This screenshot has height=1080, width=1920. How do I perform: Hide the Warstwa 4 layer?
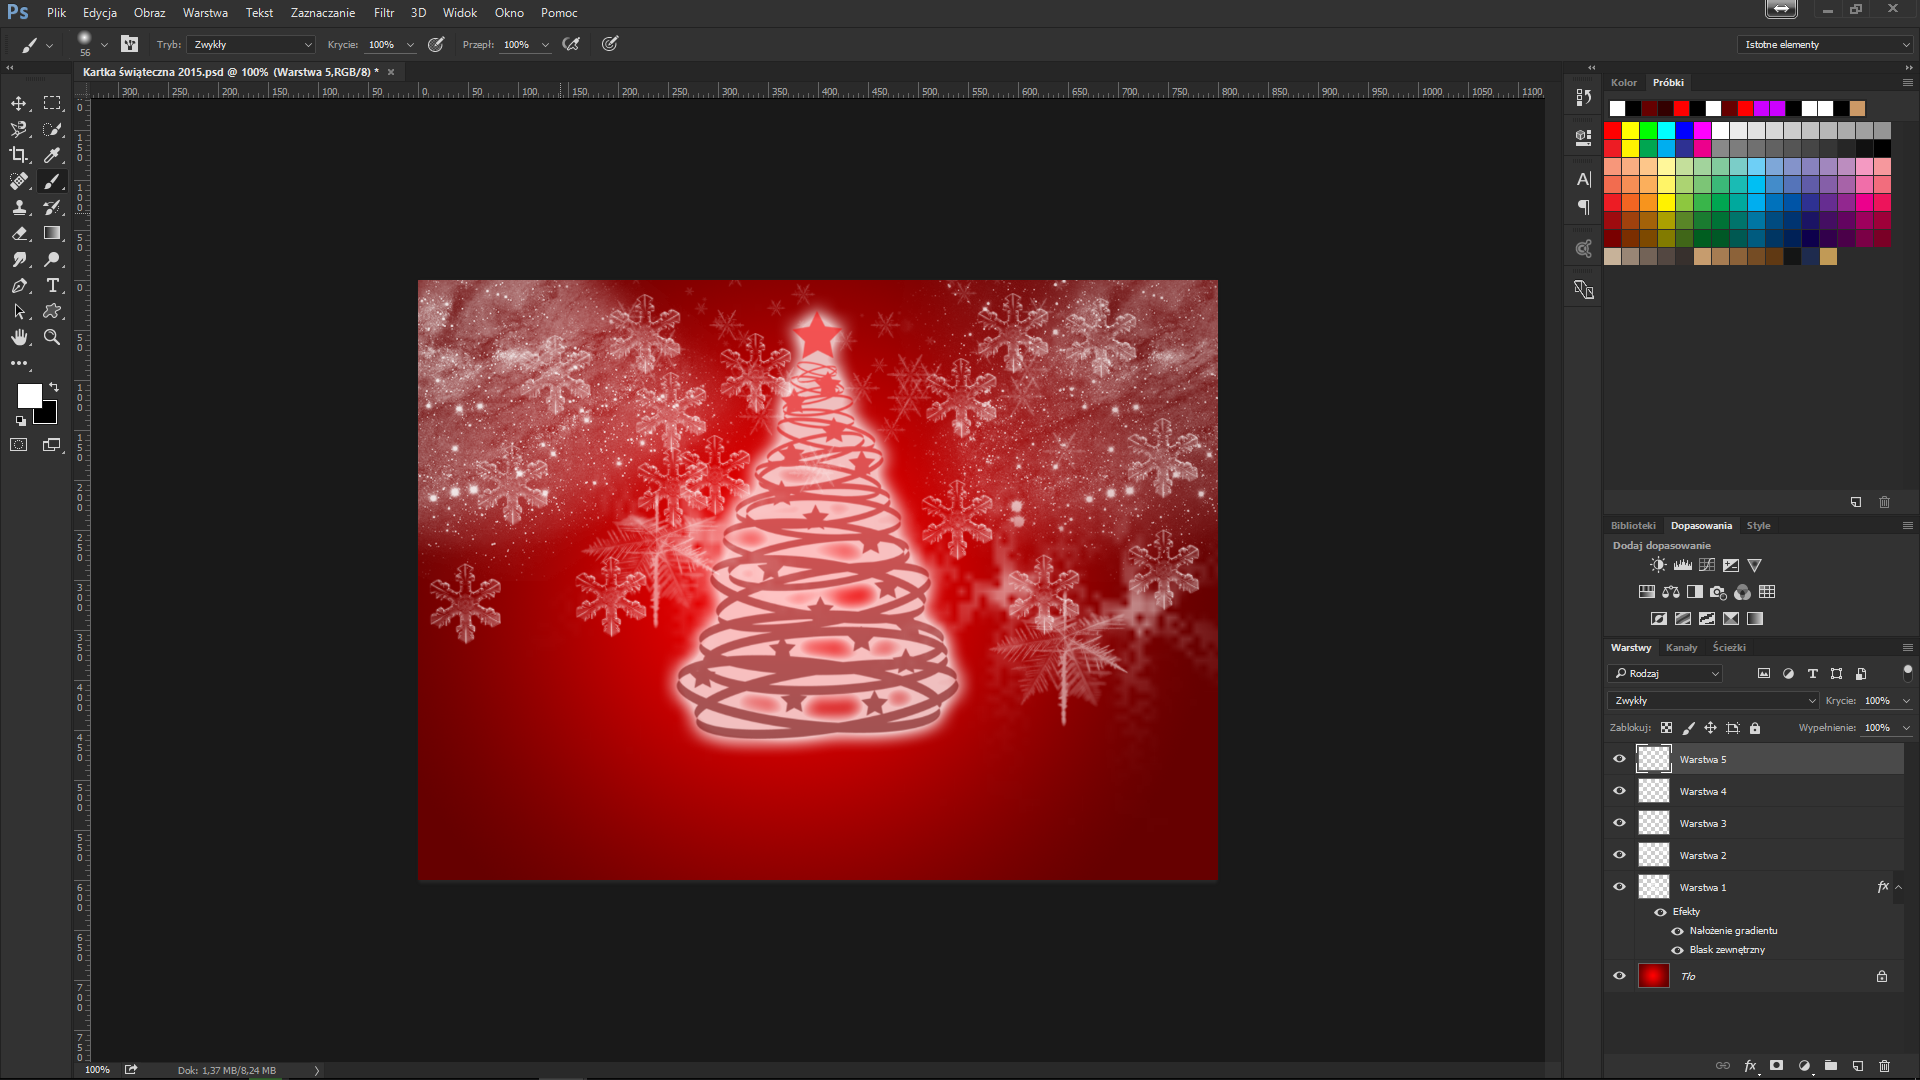click(1619, 791)
